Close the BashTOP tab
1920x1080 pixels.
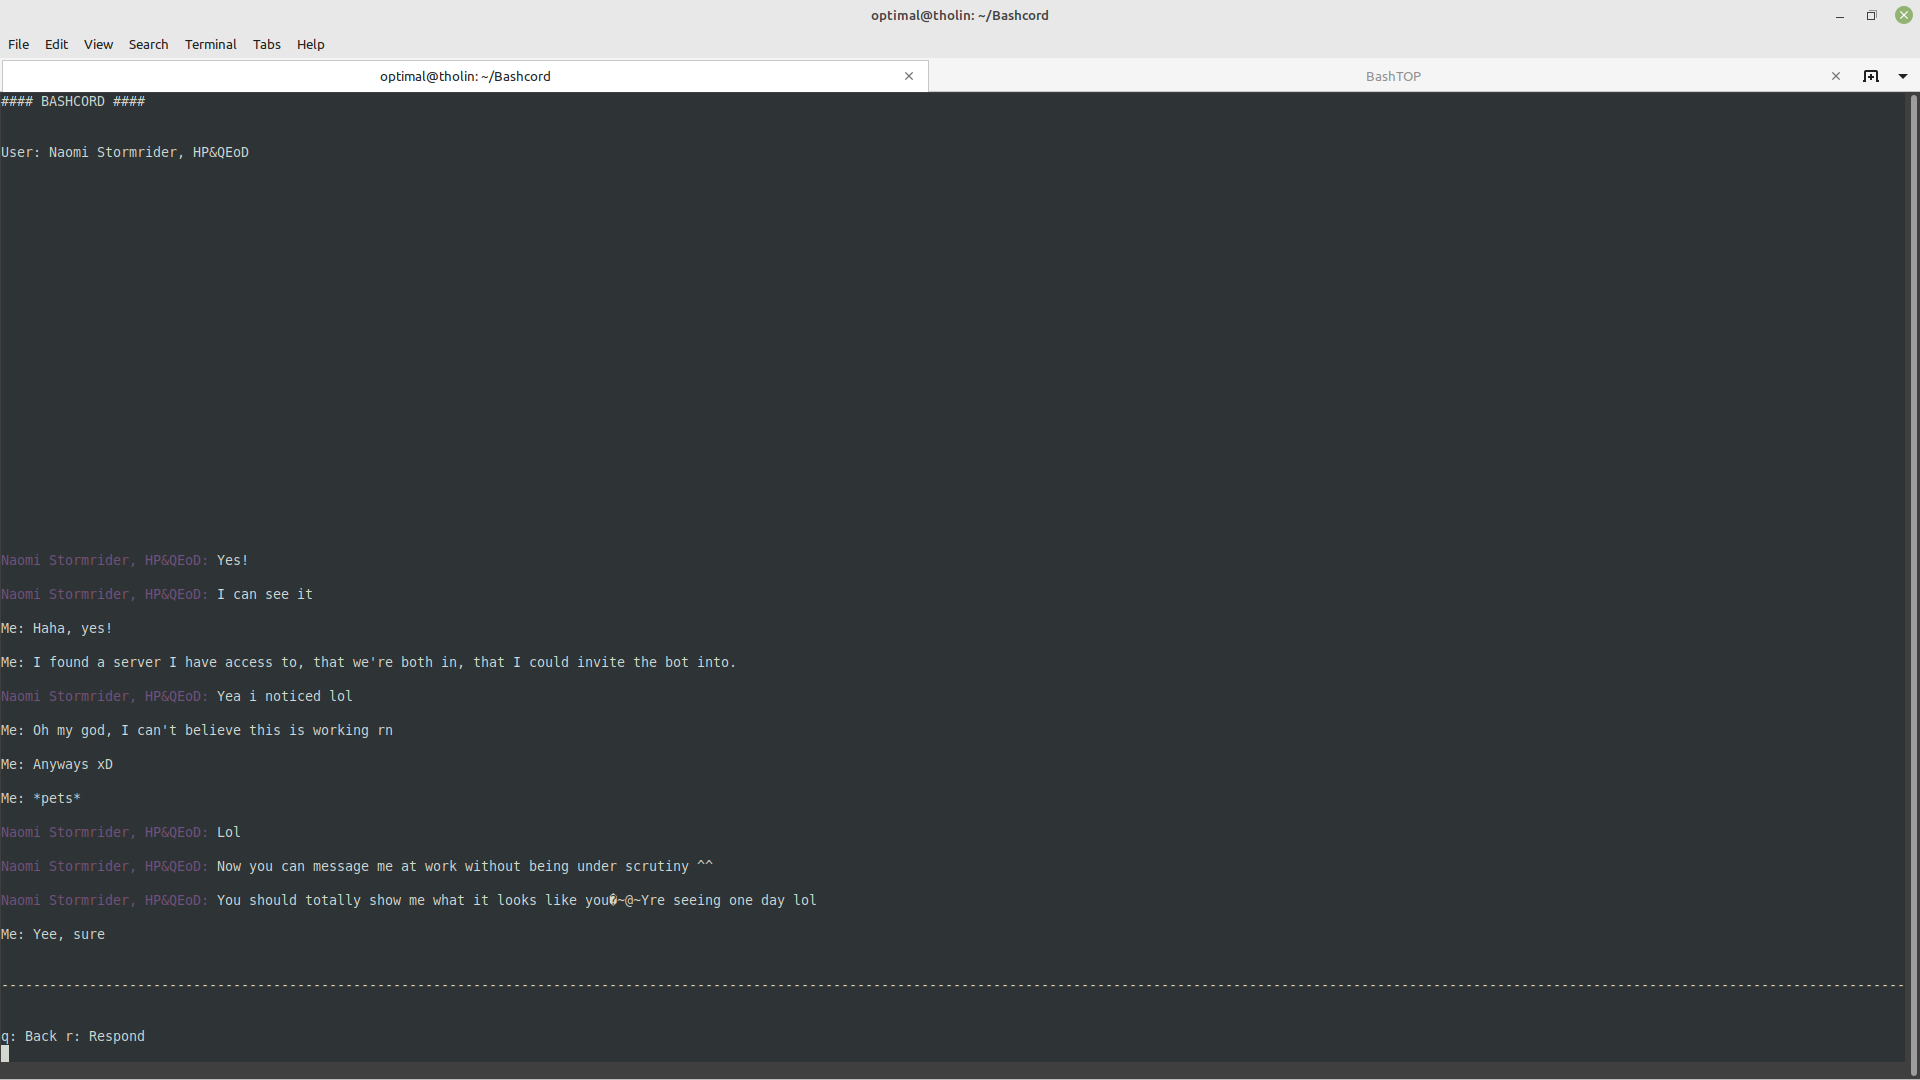(x=1835, y=76)
